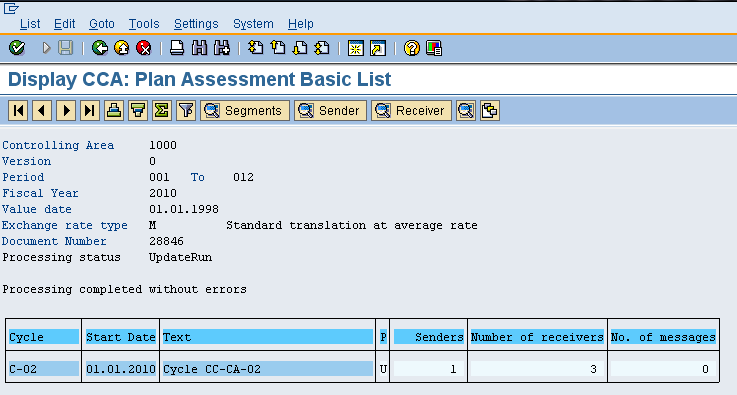The image size is (737, 395).
Task: Jump to Last Page icon
Action: pos(322,48)
